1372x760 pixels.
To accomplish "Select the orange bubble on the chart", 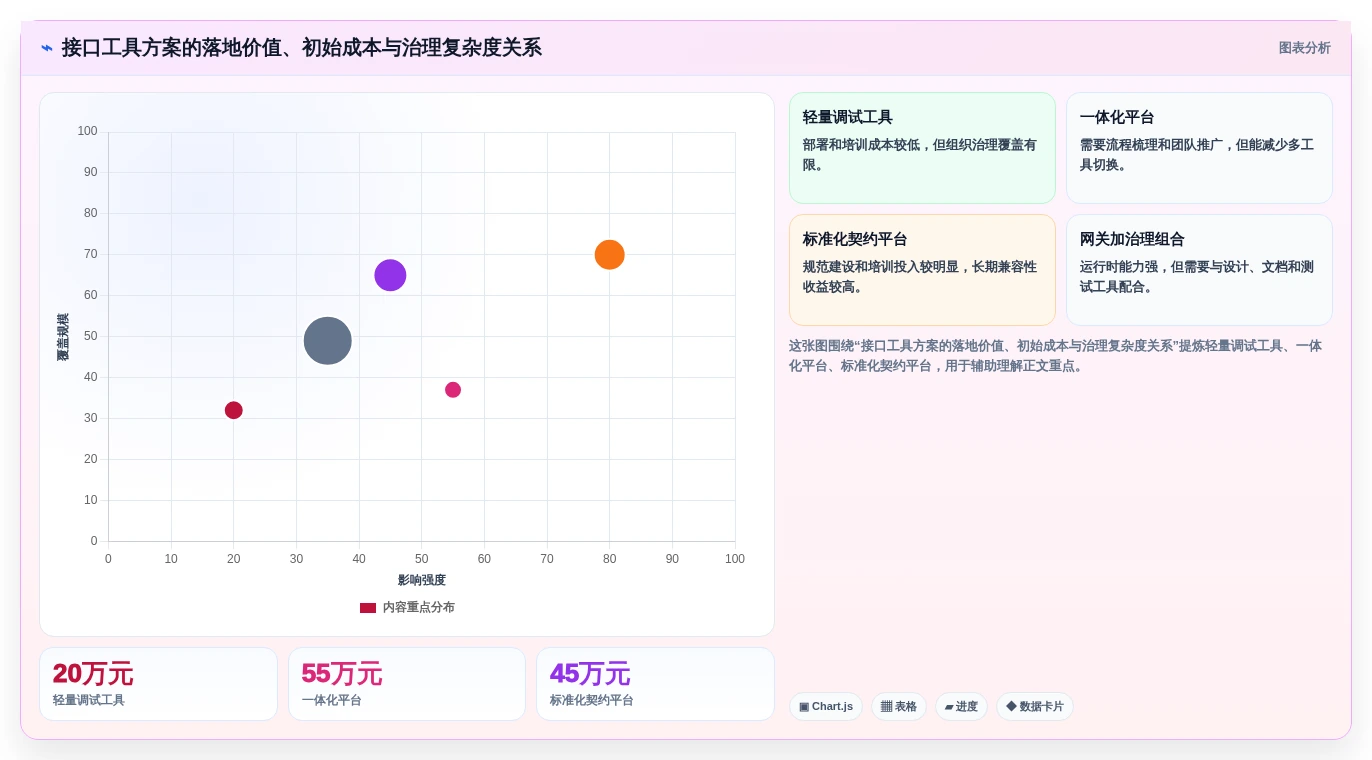I will click(609, 255).
